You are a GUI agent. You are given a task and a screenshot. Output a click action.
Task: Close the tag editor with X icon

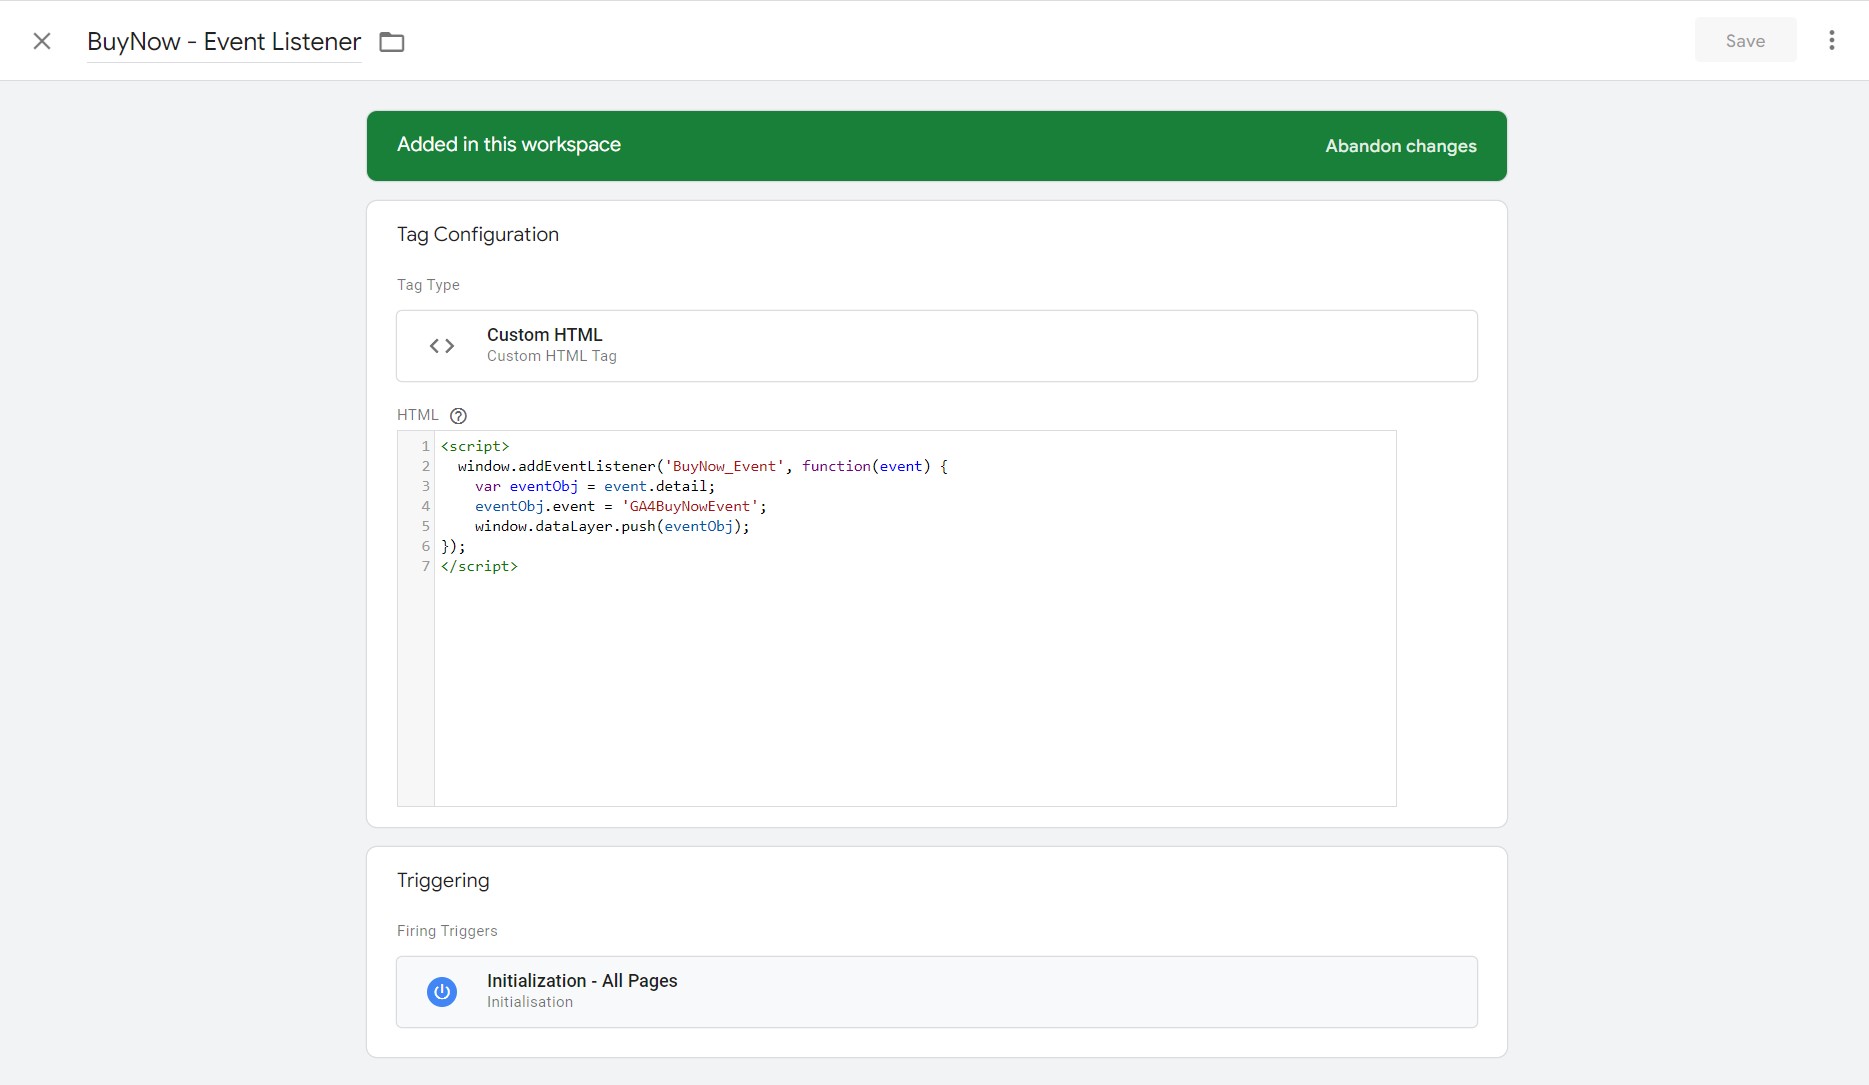[42, 41]
